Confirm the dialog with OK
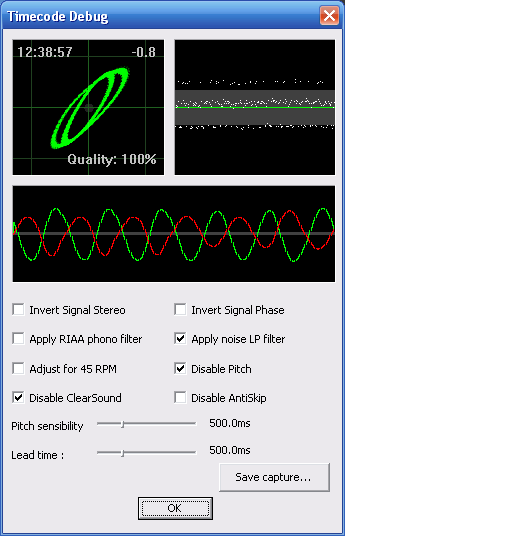The height and width of the screenshot is (536, 512). [x=175, y=508]
